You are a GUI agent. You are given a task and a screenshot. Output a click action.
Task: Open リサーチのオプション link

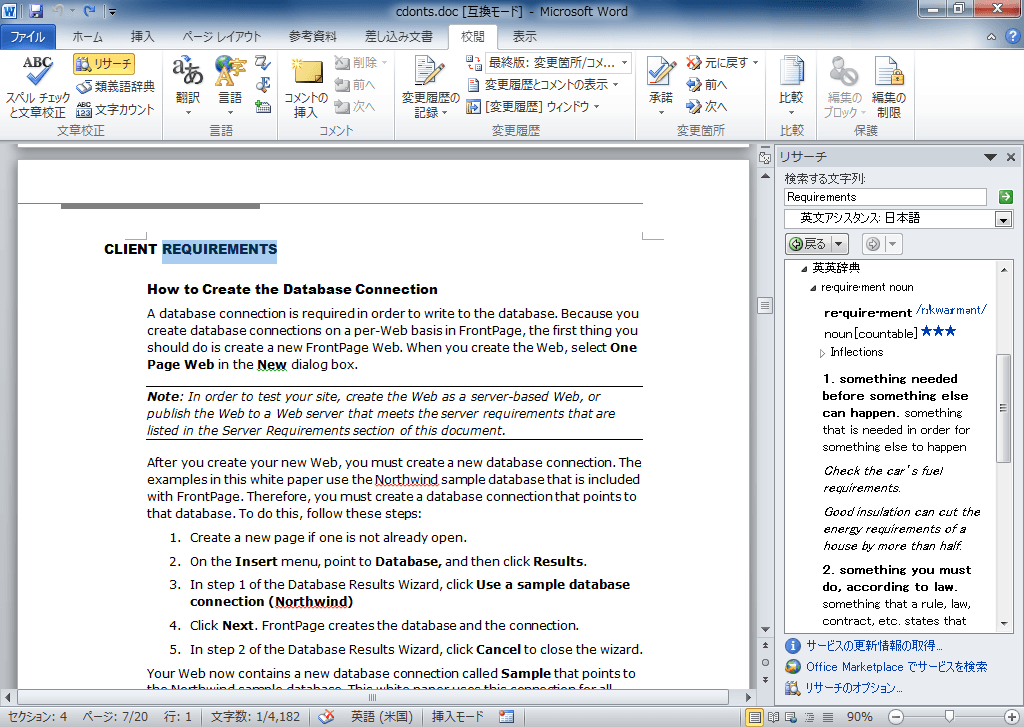click(x=854, y=688)
